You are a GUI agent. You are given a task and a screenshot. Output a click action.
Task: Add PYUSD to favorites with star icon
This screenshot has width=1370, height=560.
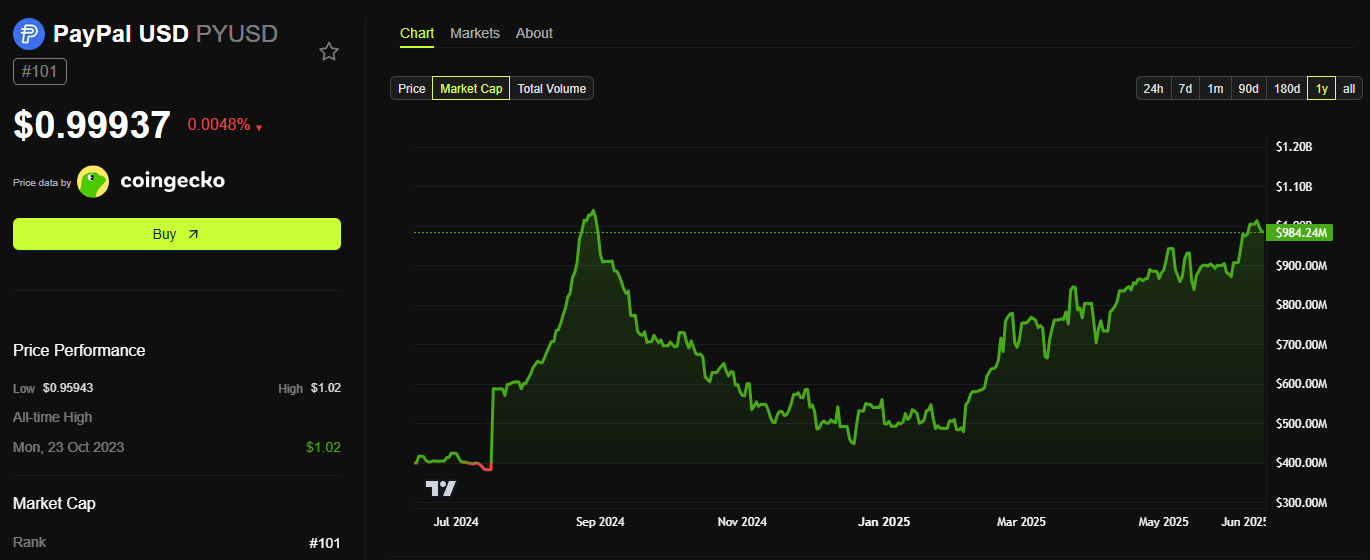point(329,52)
